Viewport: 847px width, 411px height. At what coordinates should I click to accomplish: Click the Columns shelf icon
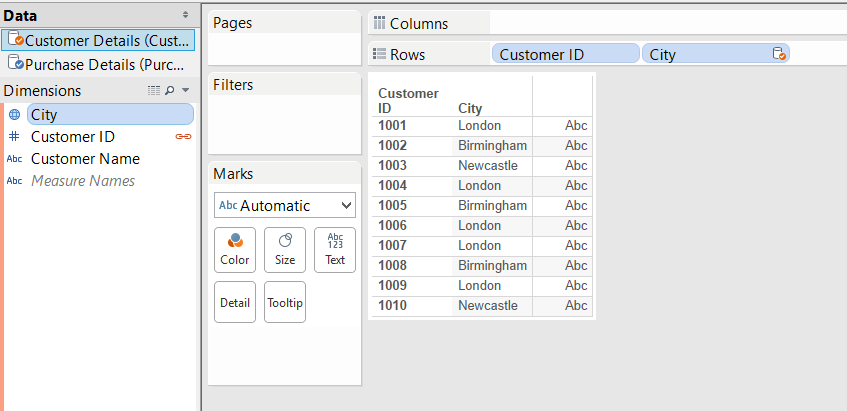pos(379,23)
